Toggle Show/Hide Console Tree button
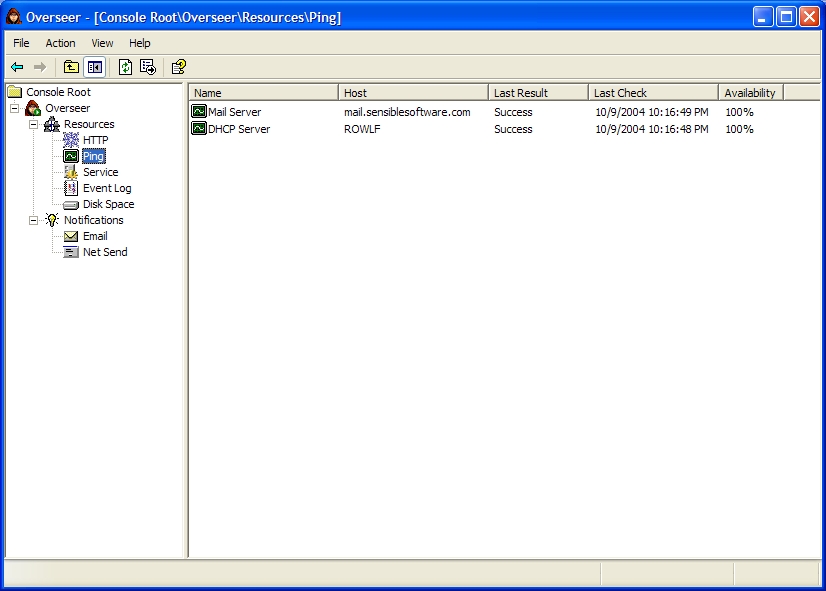Image resolution: width=826 pixels, height=591 pixels. tap(95, 67)
